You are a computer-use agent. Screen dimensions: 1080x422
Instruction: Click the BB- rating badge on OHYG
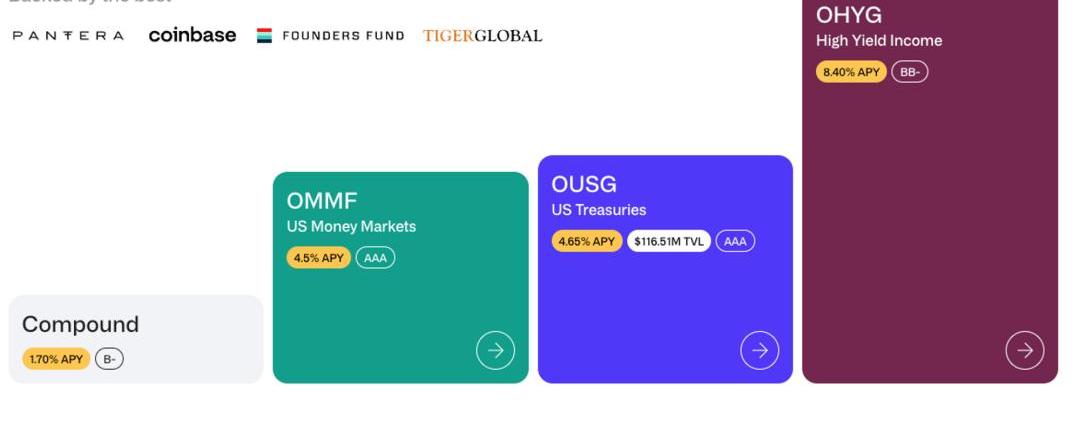coord(910,72)
